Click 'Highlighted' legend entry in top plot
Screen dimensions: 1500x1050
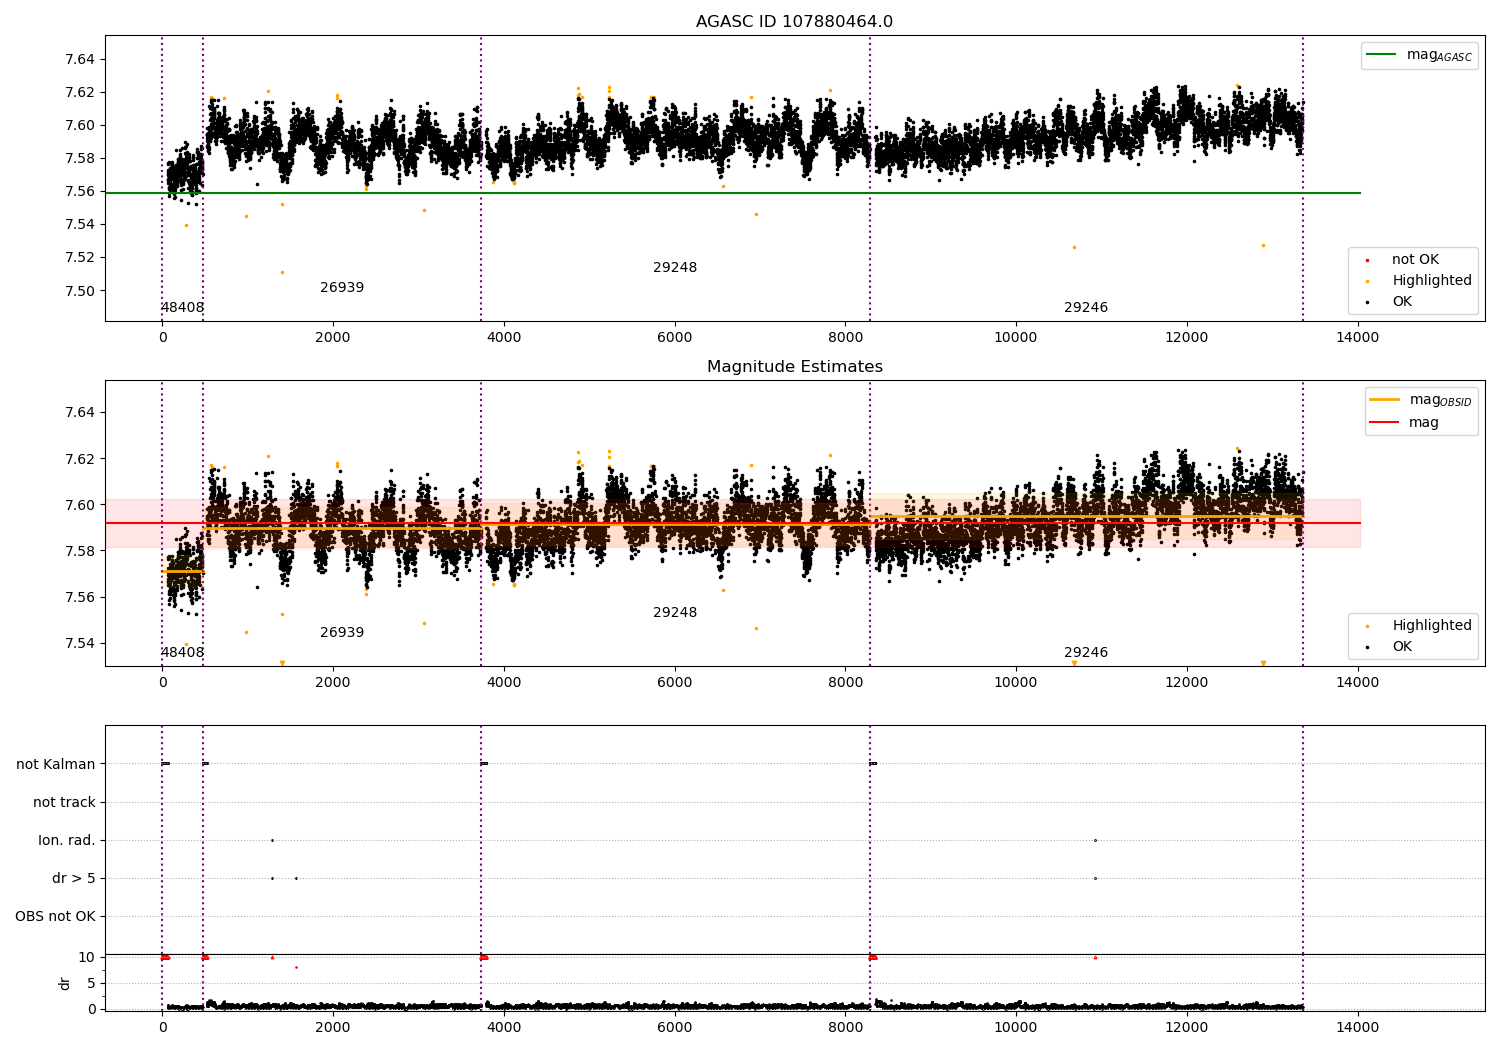[1432, 281]
